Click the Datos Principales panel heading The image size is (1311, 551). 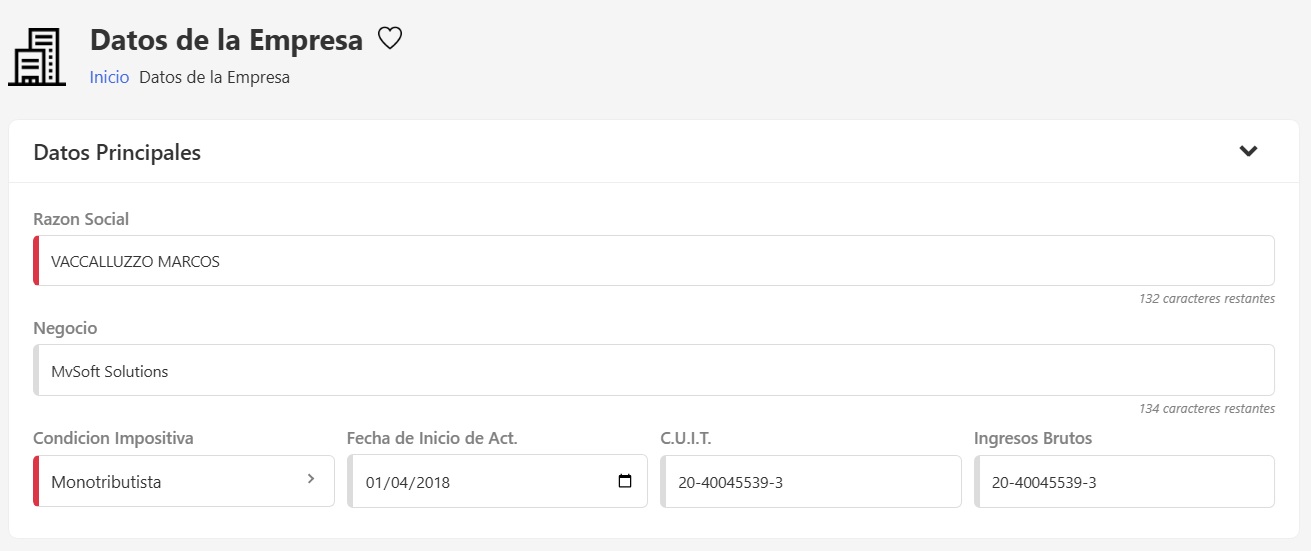click(117, 153)
